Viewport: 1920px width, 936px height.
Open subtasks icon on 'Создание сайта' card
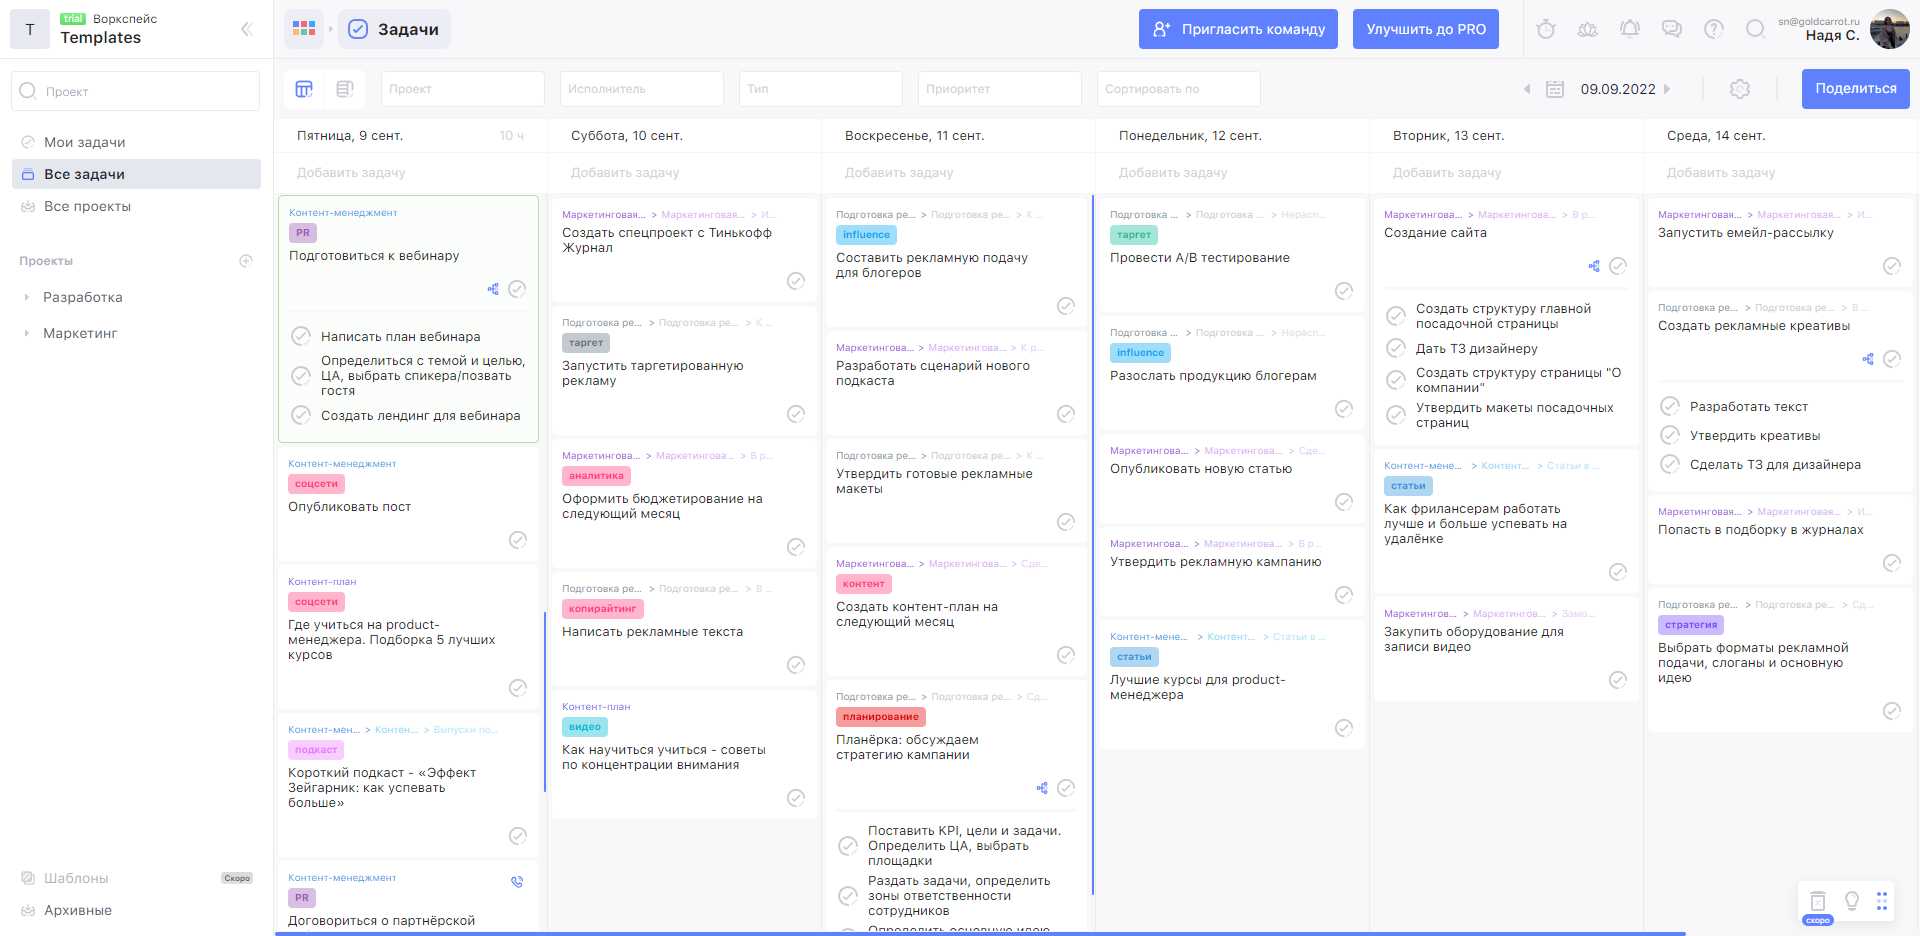pos(1594,266)
